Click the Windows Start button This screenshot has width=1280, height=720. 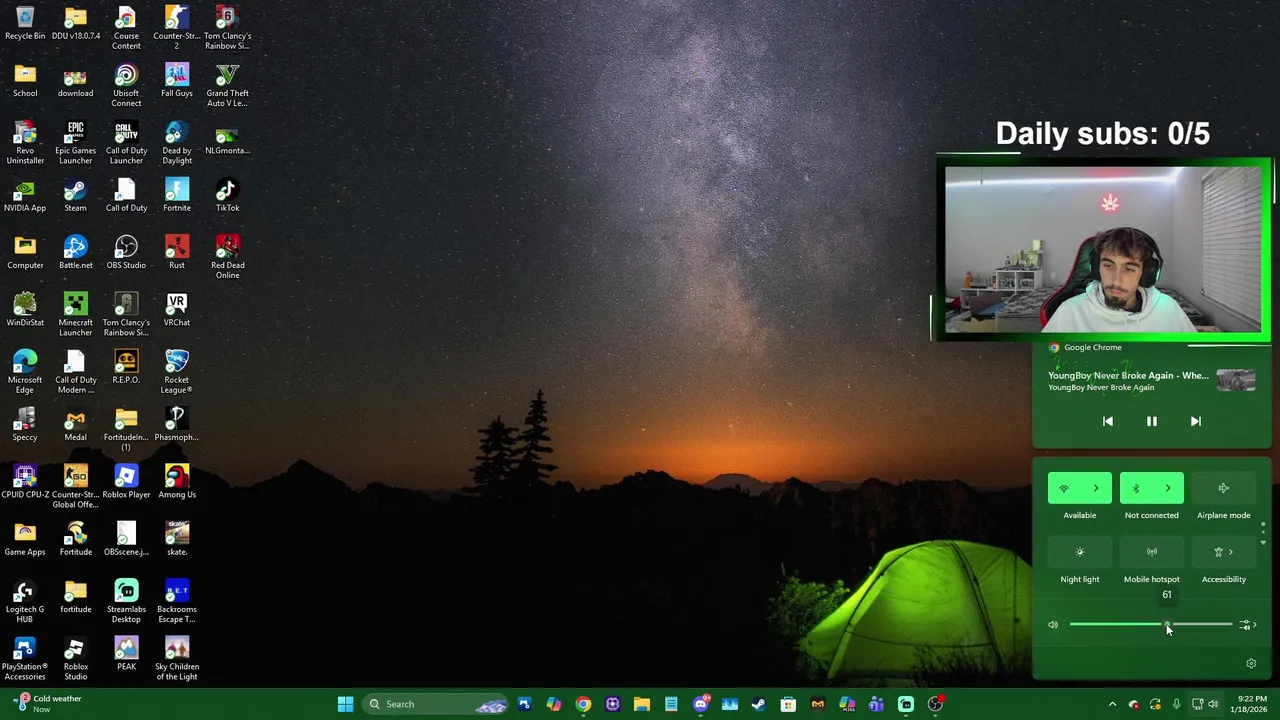pos(345,704)
